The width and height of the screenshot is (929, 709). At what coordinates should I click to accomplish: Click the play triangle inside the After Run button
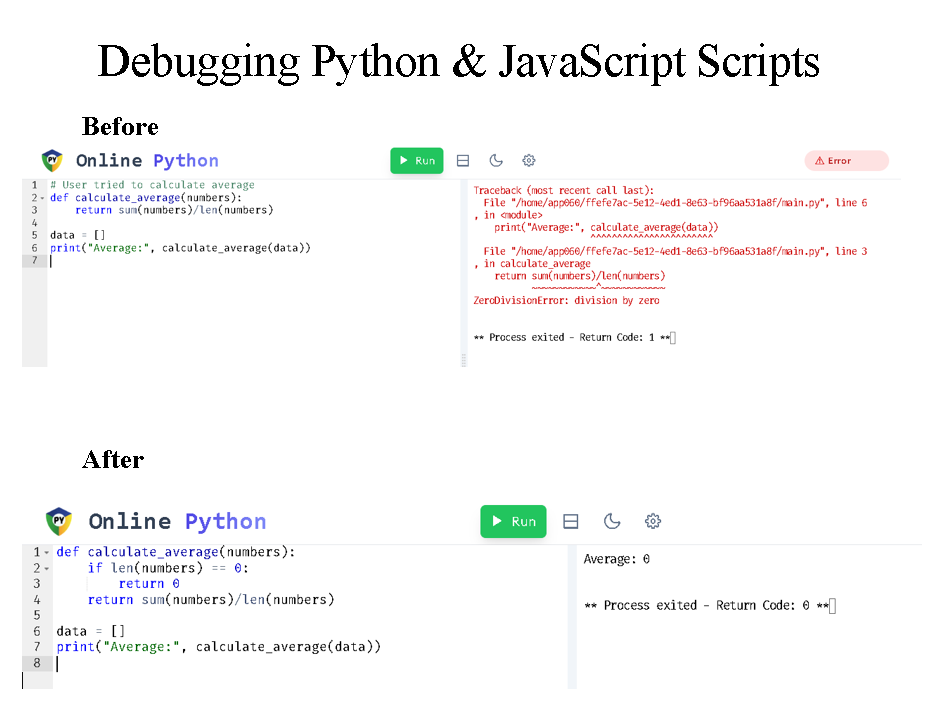(499, 521)
